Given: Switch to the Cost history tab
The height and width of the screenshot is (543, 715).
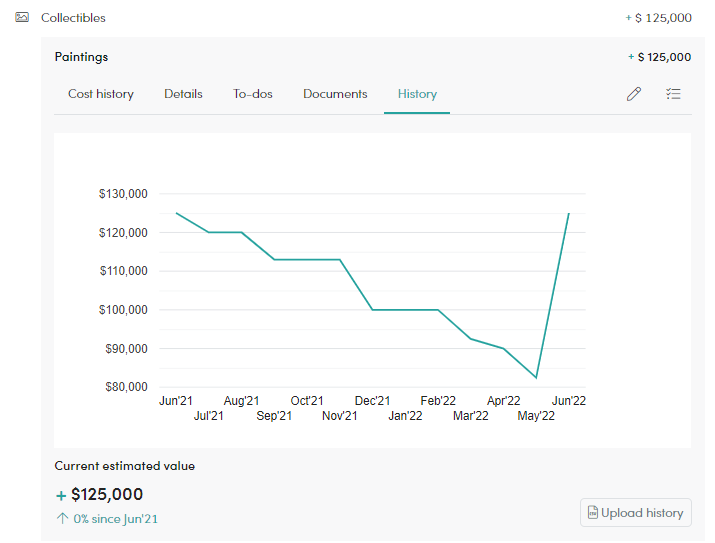Looking at the screenshot, I should 101,94.
